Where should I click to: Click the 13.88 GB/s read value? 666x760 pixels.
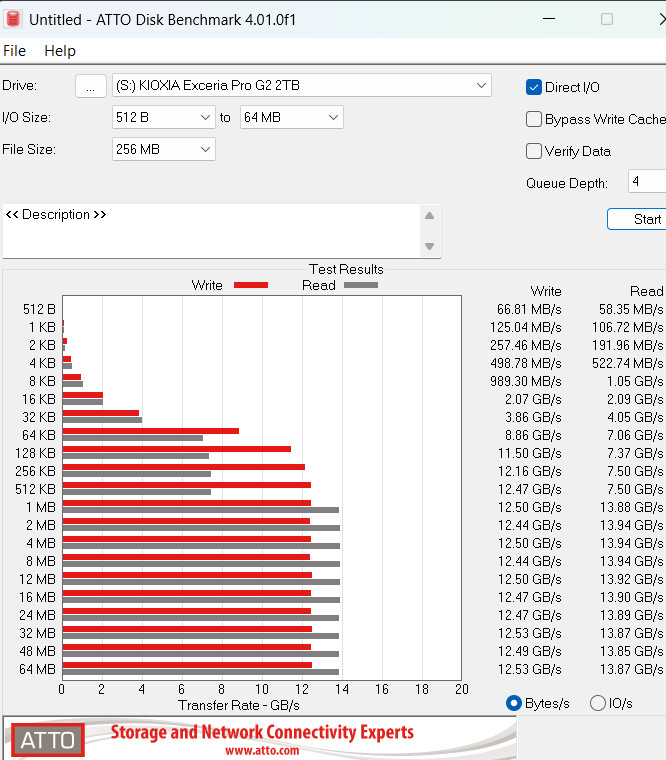[x=632, y=507]
